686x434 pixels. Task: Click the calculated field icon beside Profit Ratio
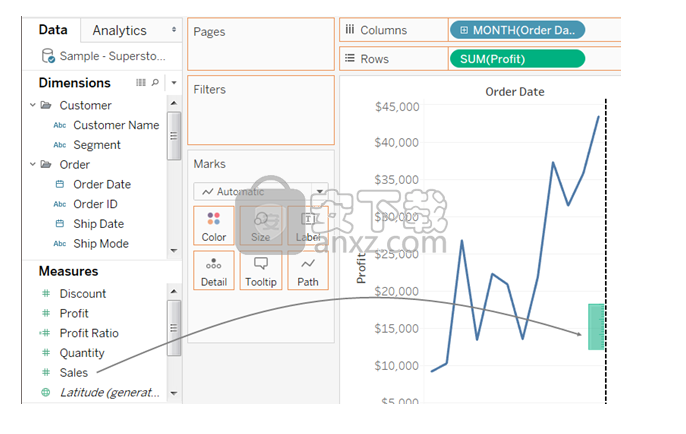[x=45, y=333]
